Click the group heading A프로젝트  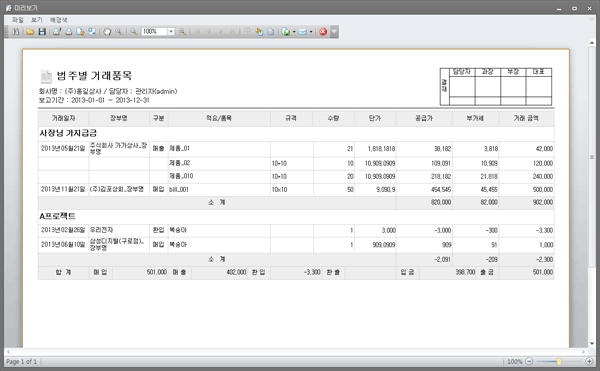[57, 216]
